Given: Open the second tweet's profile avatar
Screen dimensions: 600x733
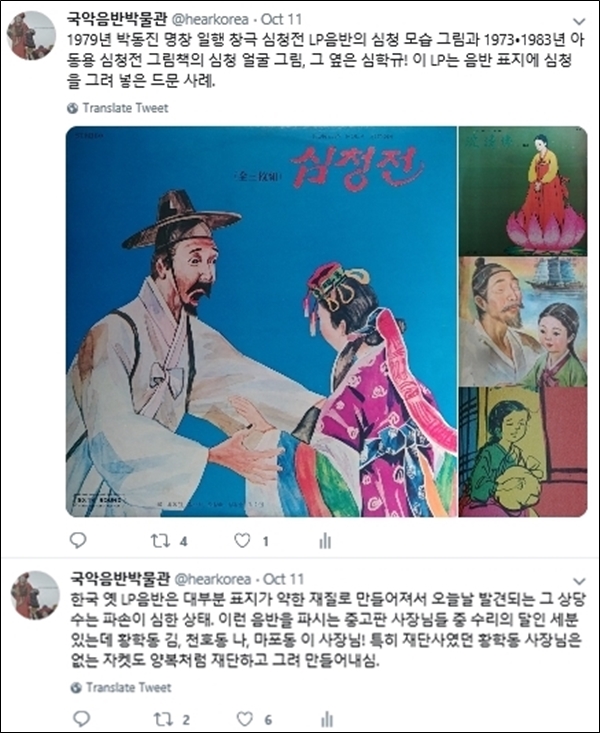Looking at the screenshot, I should (x=35, y=595).
